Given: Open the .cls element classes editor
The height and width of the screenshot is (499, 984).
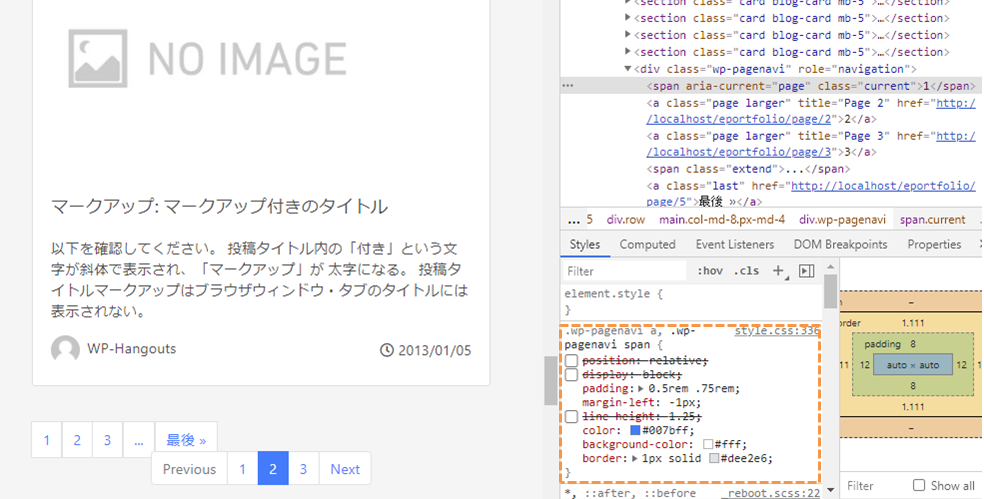Looking at the screenshot, I should tap(746, 271).
